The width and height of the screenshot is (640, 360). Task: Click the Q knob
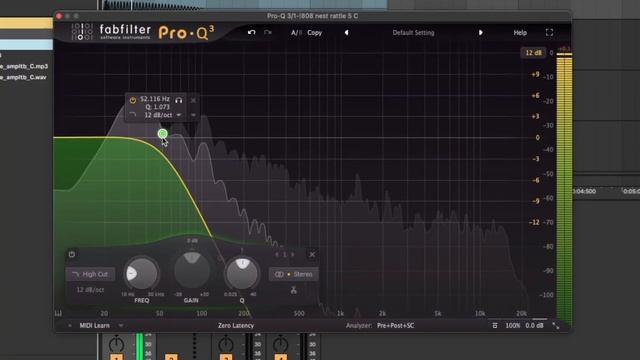coord(242,274)
